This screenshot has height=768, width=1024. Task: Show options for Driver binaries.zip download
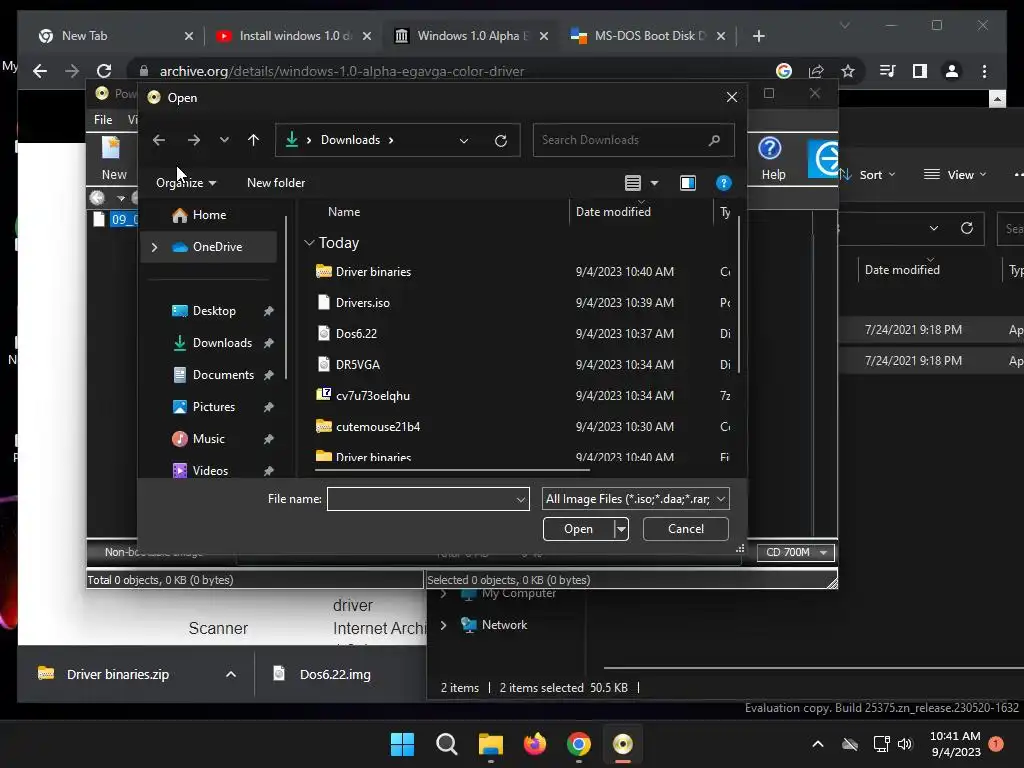coord(231,674)
